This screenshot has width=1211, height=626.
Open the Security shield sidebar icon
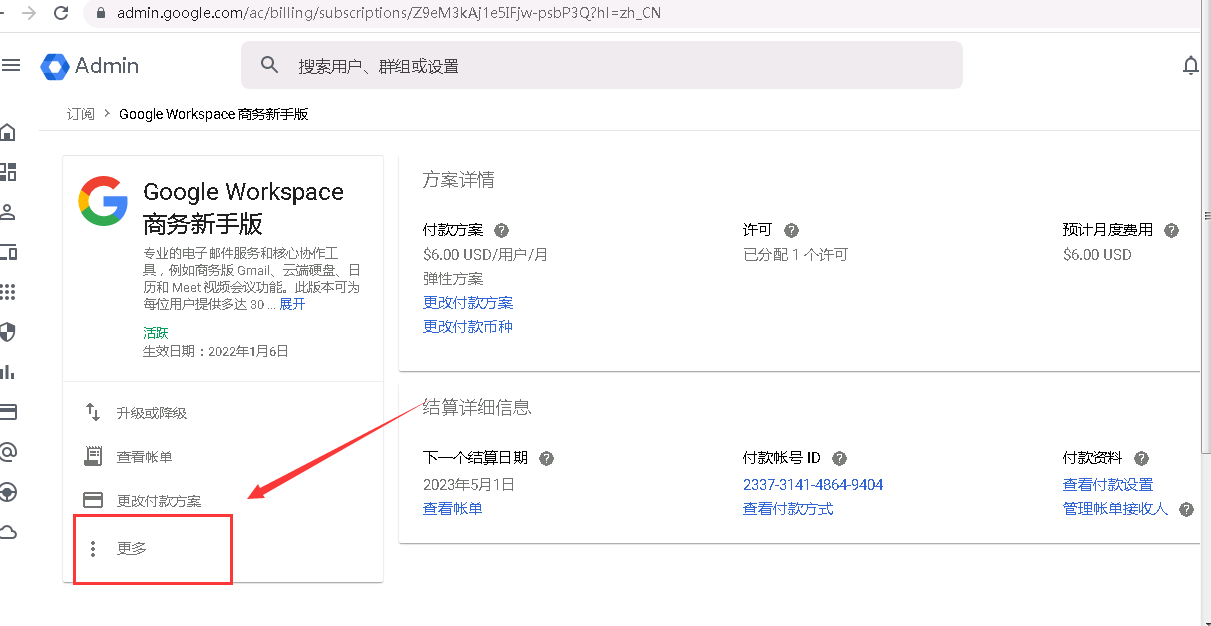coord(8,332)
